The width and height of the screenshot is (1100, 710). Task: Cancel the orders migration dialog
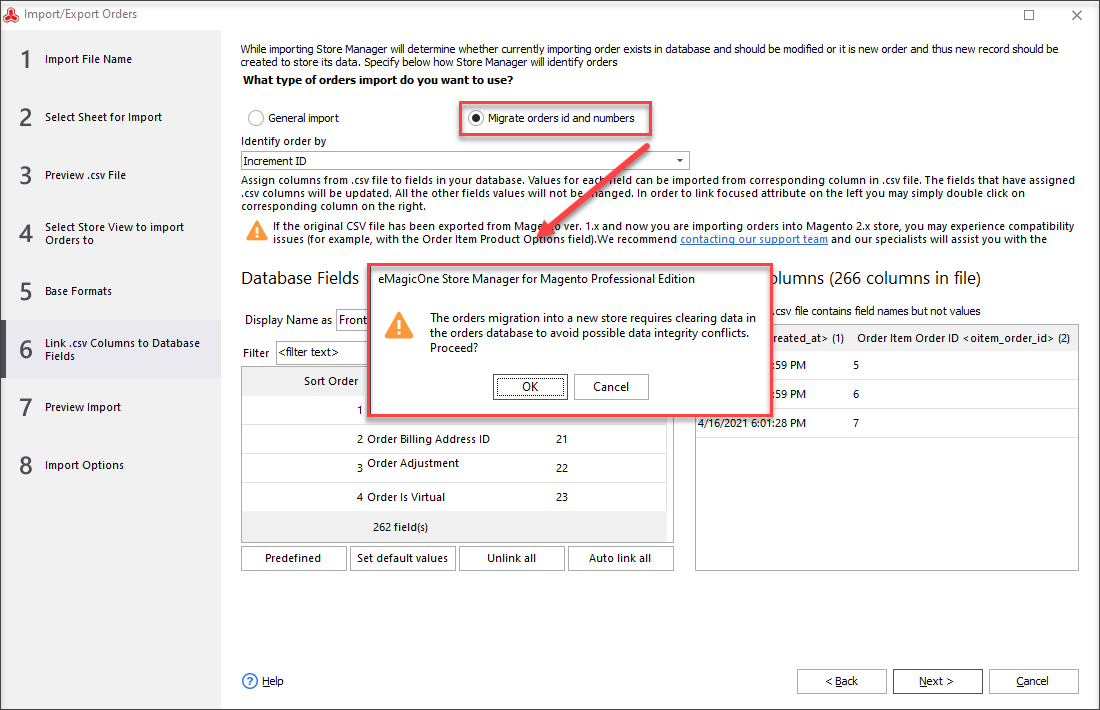pos(611,387)
